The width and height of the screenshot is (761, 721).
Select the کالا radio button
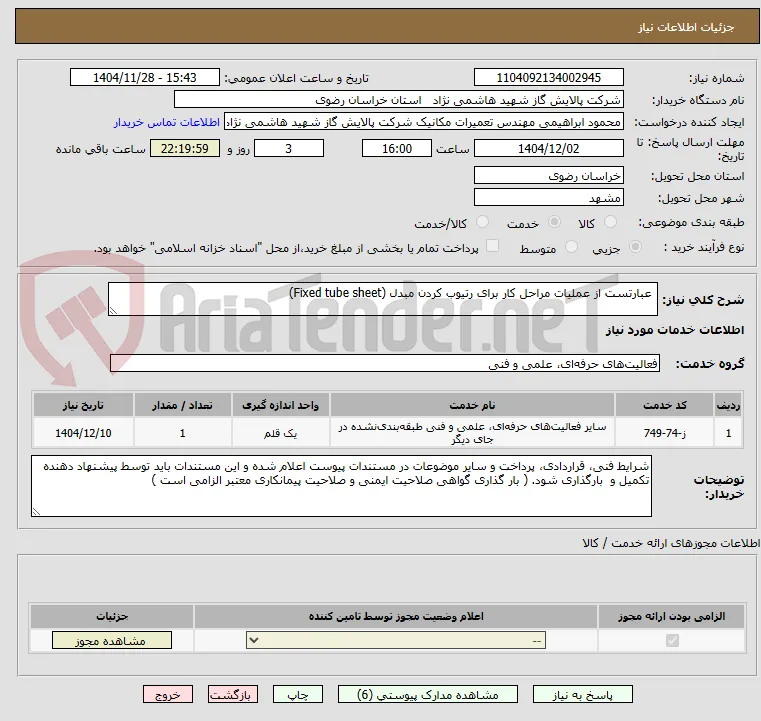[610, 222]
